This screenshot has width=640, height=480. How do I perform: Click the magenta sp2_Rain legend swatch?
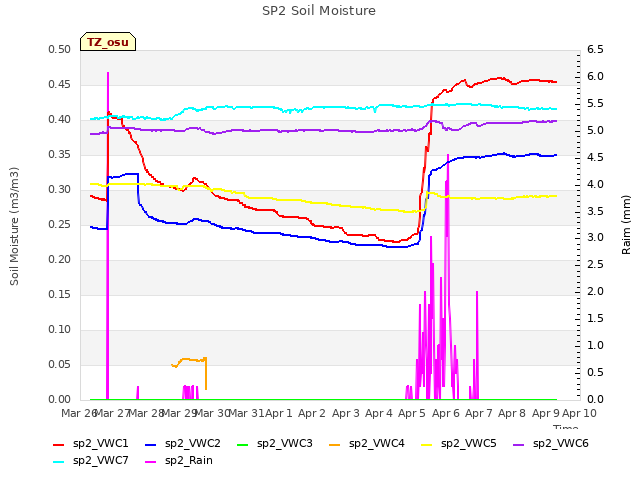tap(151, 462)
